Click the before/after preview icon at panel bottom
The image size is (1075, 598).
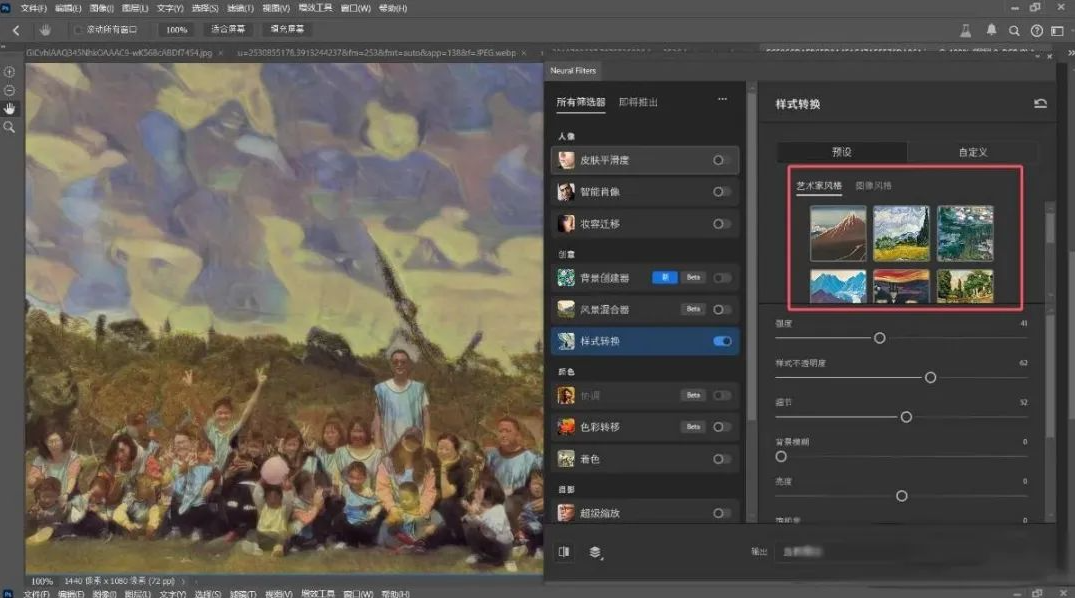pos(565,551)
